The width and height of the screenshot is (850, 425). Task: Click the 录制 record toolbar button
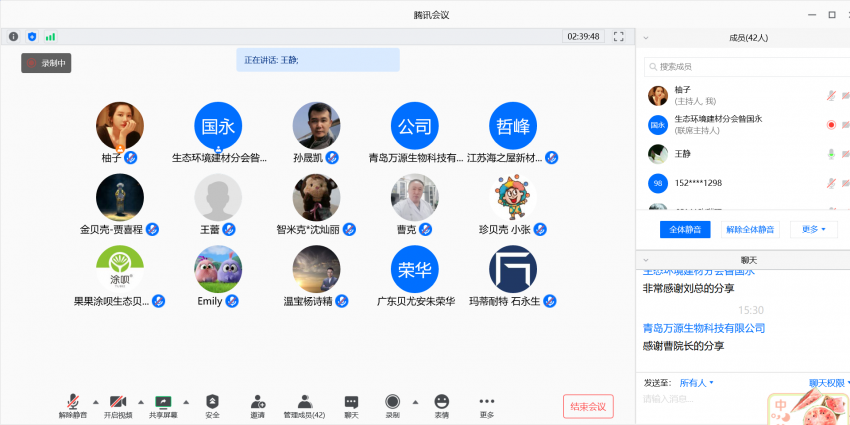pyautogui.click(x=392, y=406)
